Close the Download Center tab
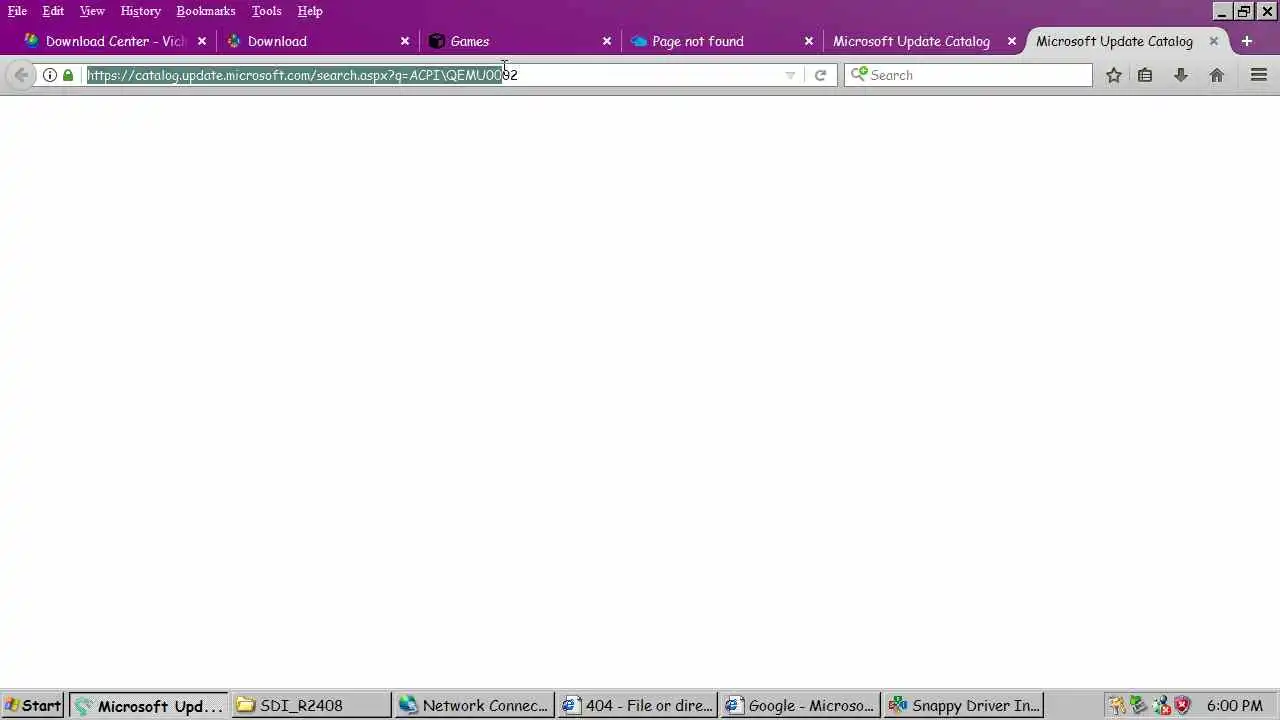The image size is (1280, 720). pos(202,41)
